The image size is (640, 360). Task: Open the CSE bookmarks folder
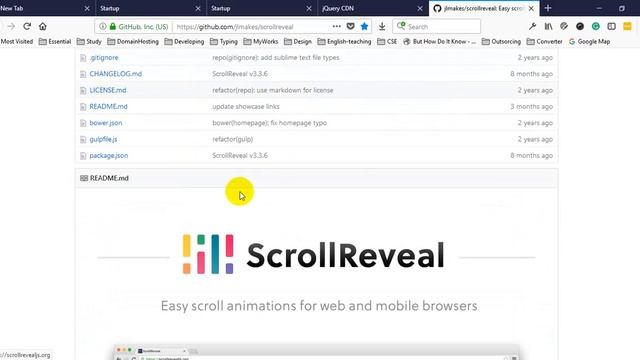(x=387, y=42)
